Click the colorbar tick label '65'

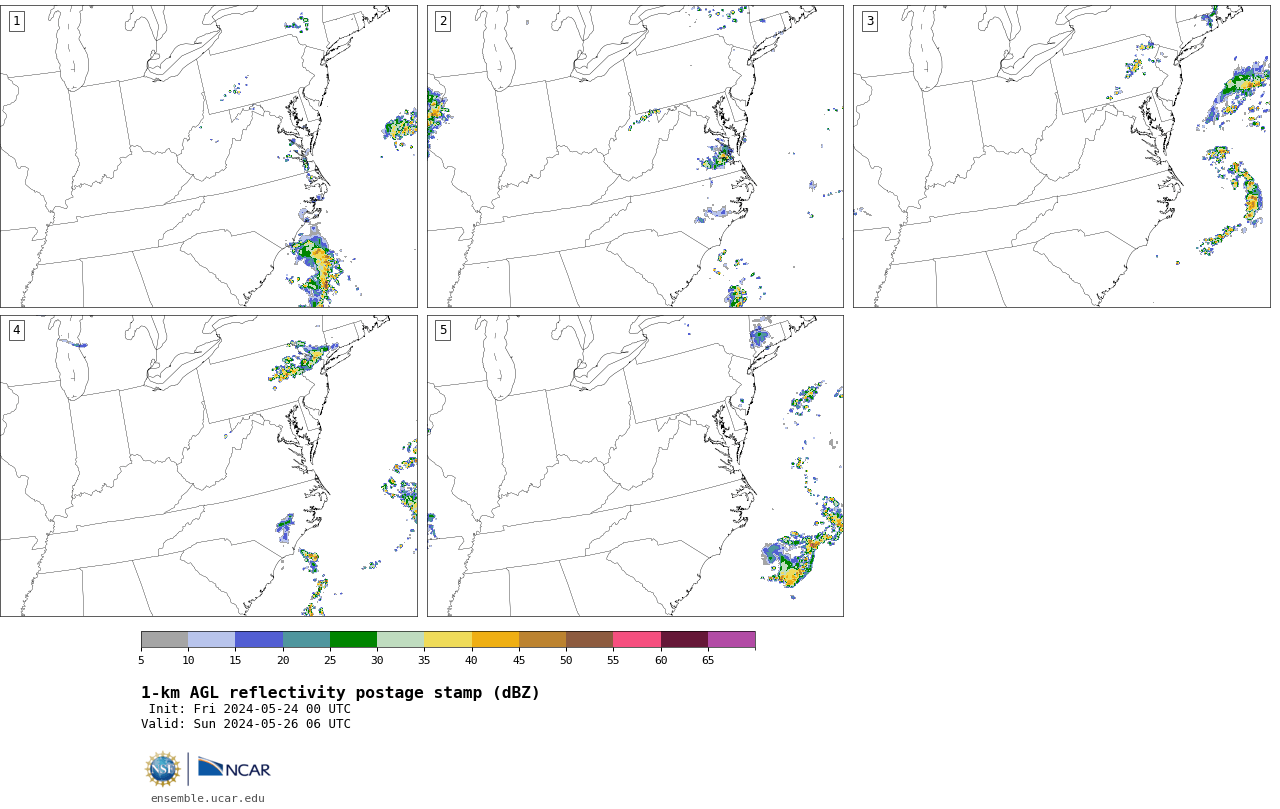[708, 660]
